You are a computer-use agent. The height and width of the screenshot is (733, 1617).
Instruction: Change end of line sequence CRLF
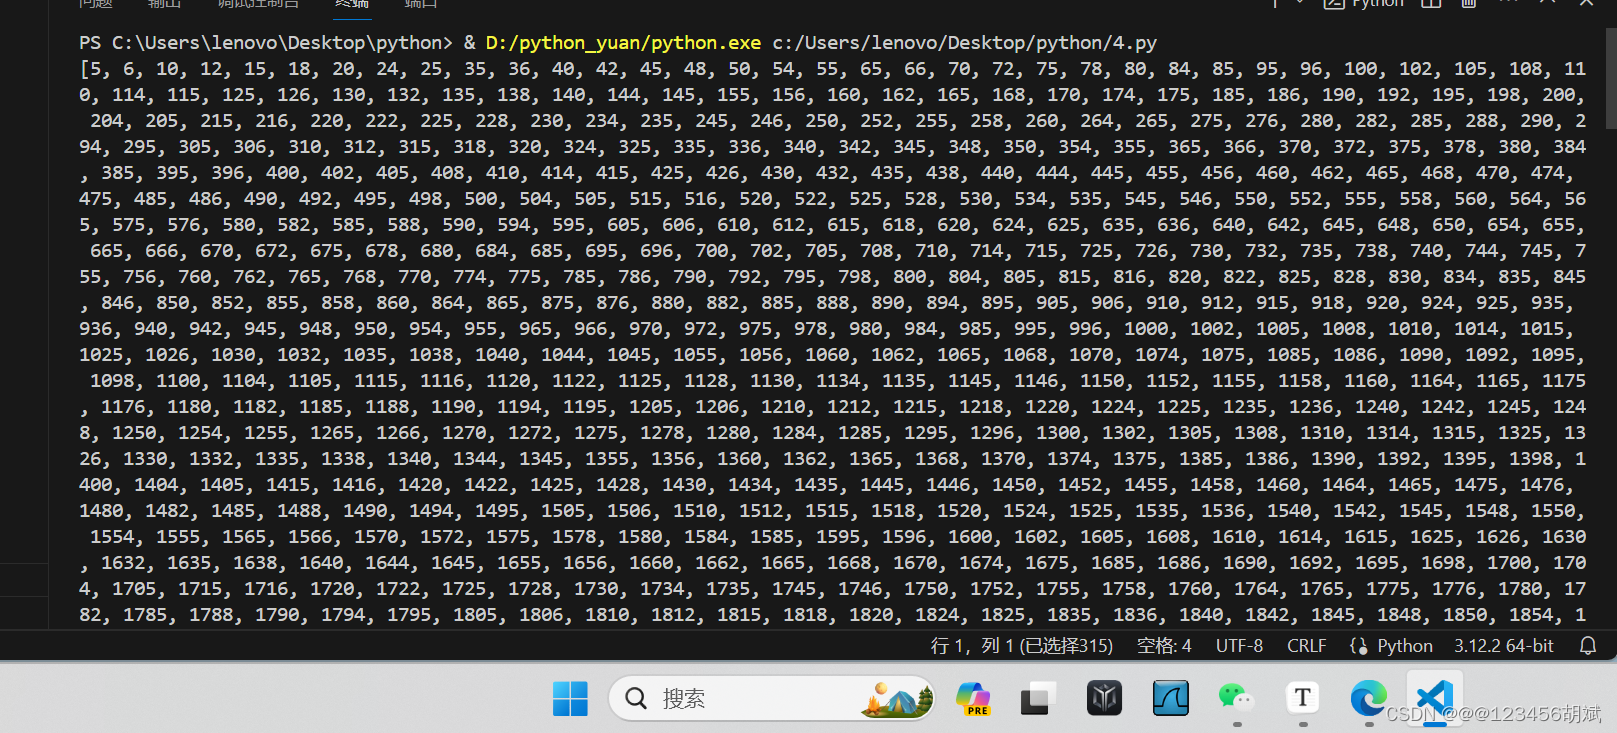(1306, 646)
